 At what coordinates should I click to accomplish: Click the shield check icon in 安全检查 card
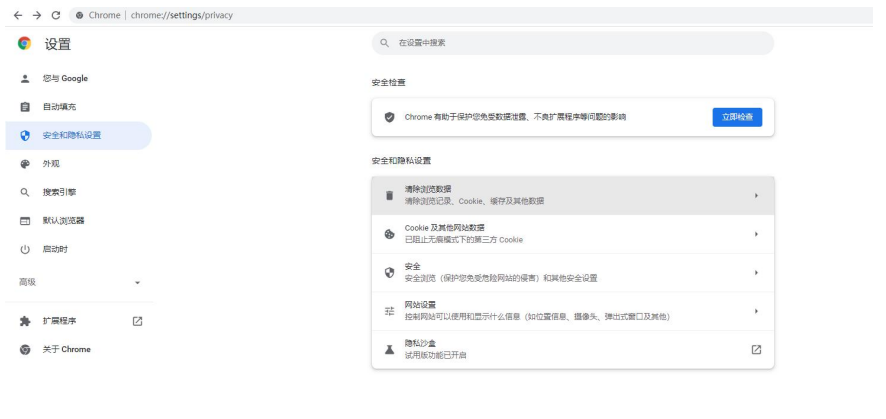389,117
